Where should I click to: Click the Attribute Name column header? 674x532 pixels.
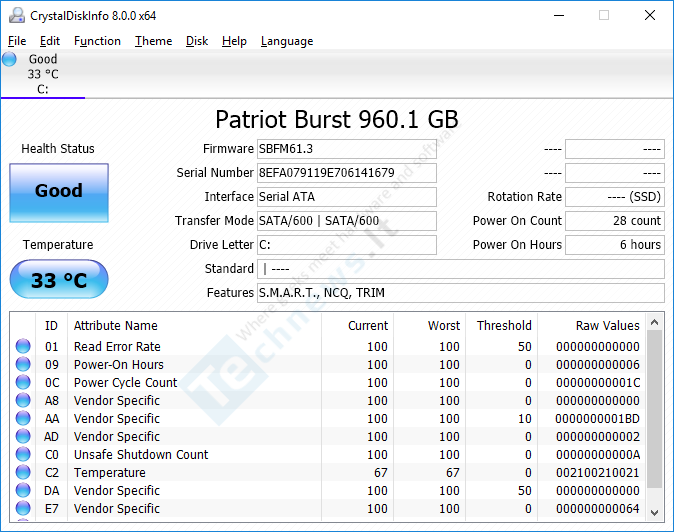click(x=115, y=325)
